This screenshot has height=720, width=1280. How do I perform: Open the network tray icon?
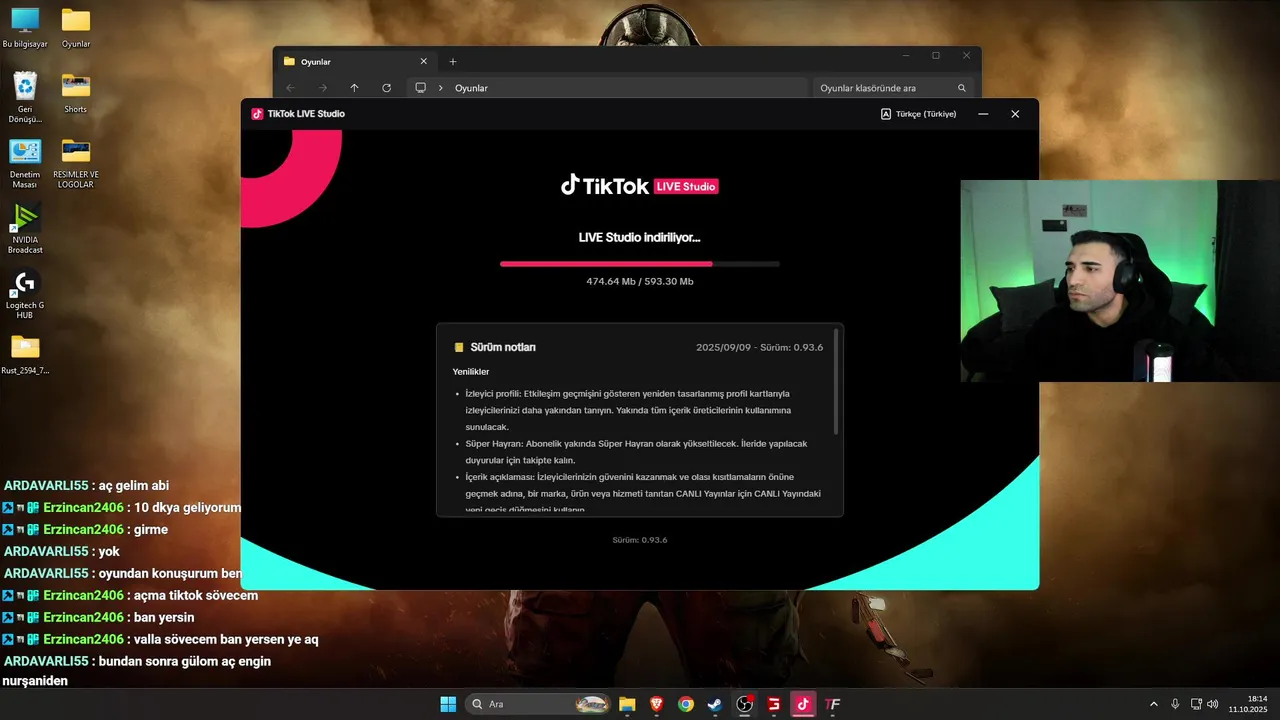(1196, 704)
